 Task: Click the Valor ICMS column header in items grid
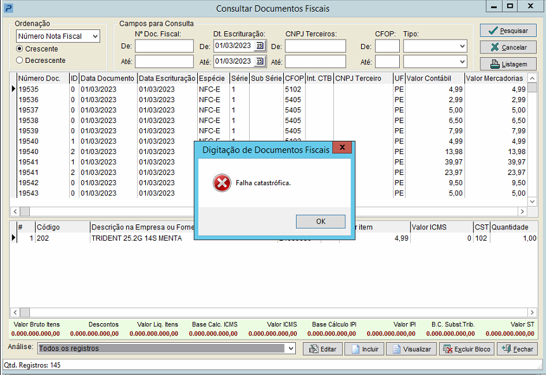tap(442, 227)
